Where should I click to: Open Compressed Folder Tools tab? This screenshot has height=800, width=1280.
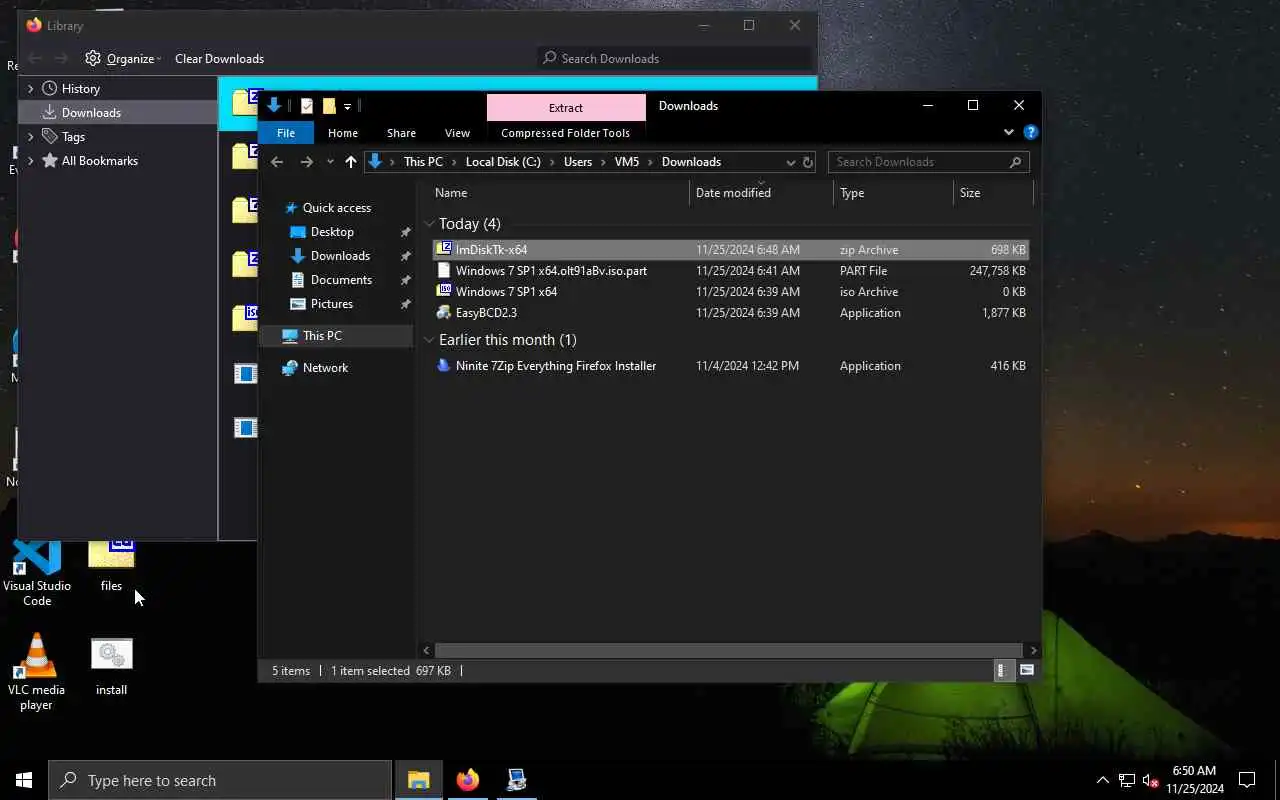(565, 133)
